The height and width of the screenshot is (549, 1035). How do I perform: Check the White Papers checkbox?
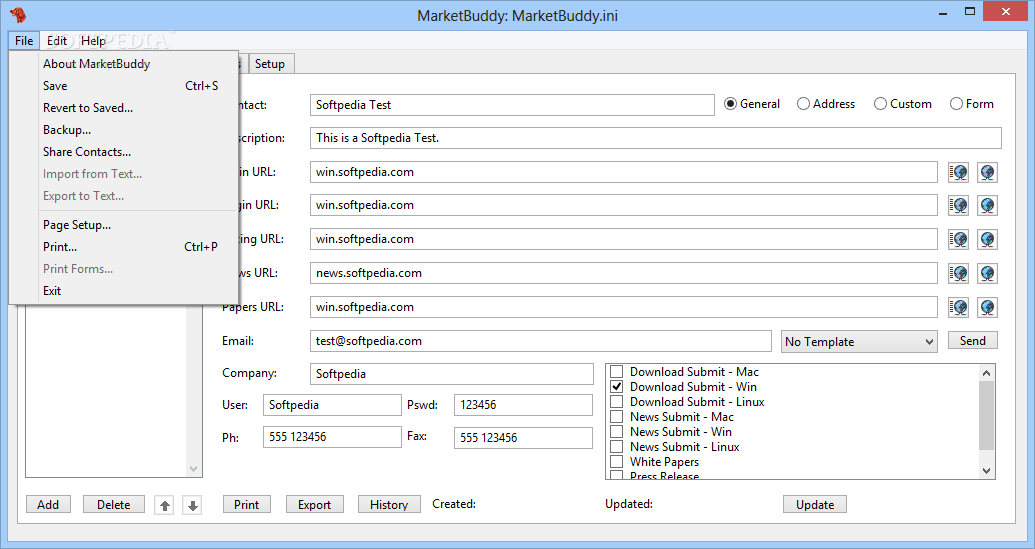pyautogui.click(x=617, y=462)
